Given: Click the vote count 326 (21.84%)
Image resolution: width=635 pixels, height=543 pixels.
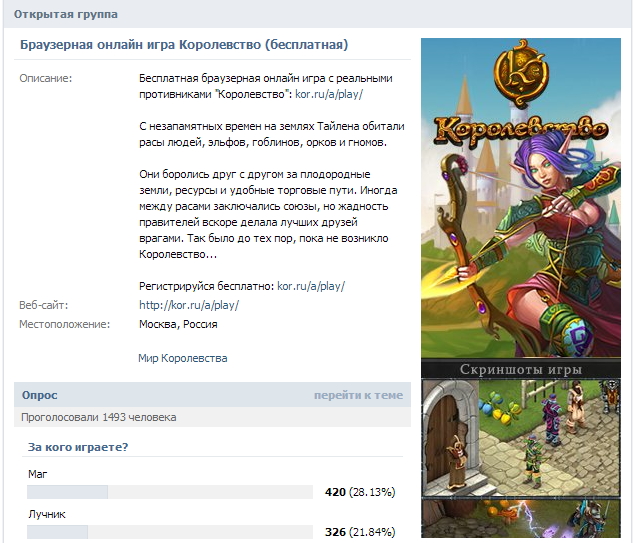Looking at the screenshot, I should (x=360, y=532).
